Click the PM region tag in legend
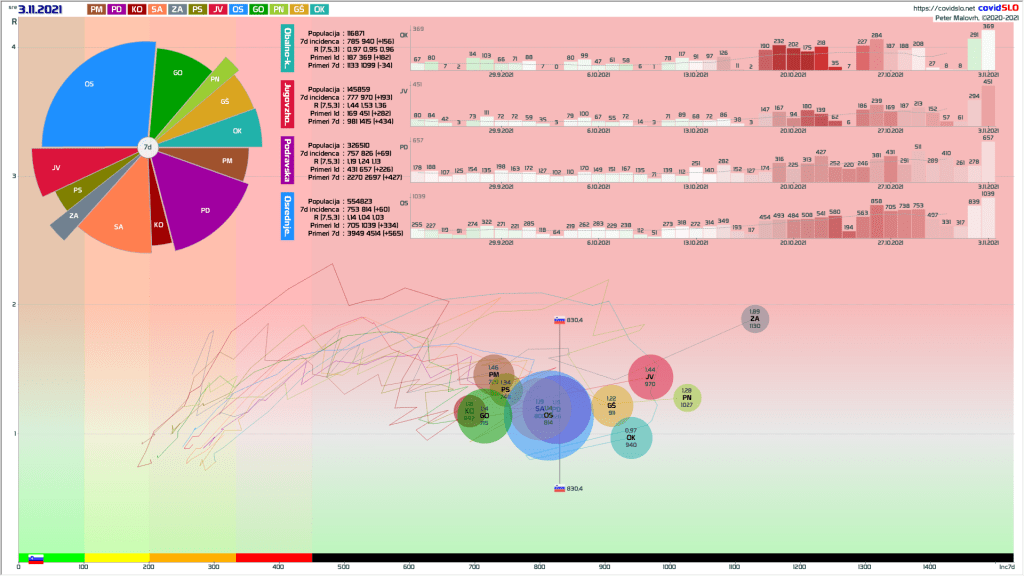This screenshot has height=576, width=1024. (x=95, y=9)
